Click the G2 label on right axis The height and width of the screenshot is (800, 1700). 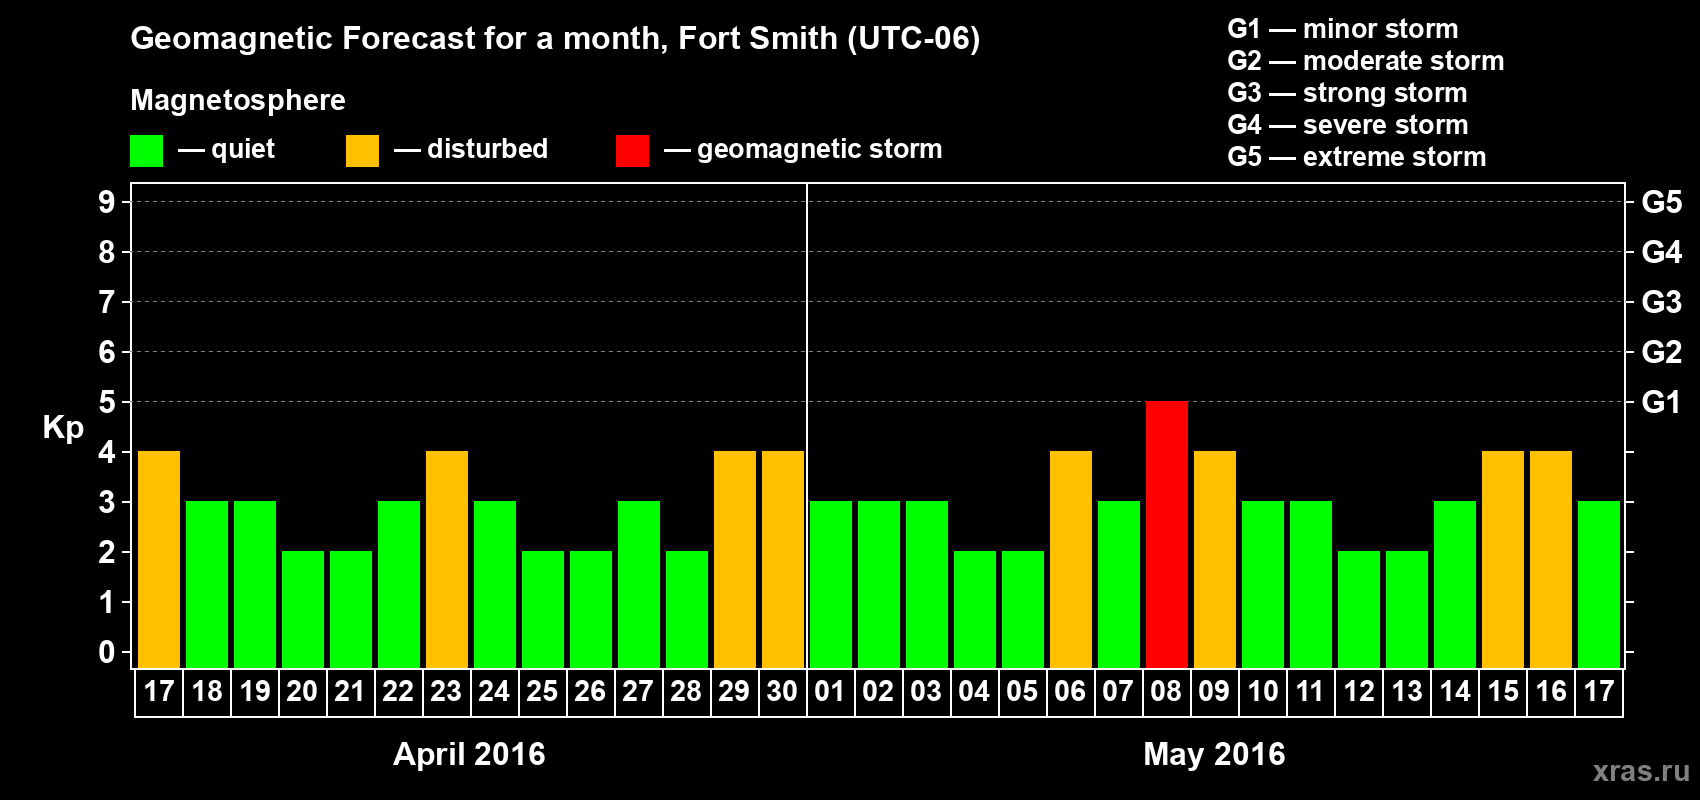[1662, 352]
